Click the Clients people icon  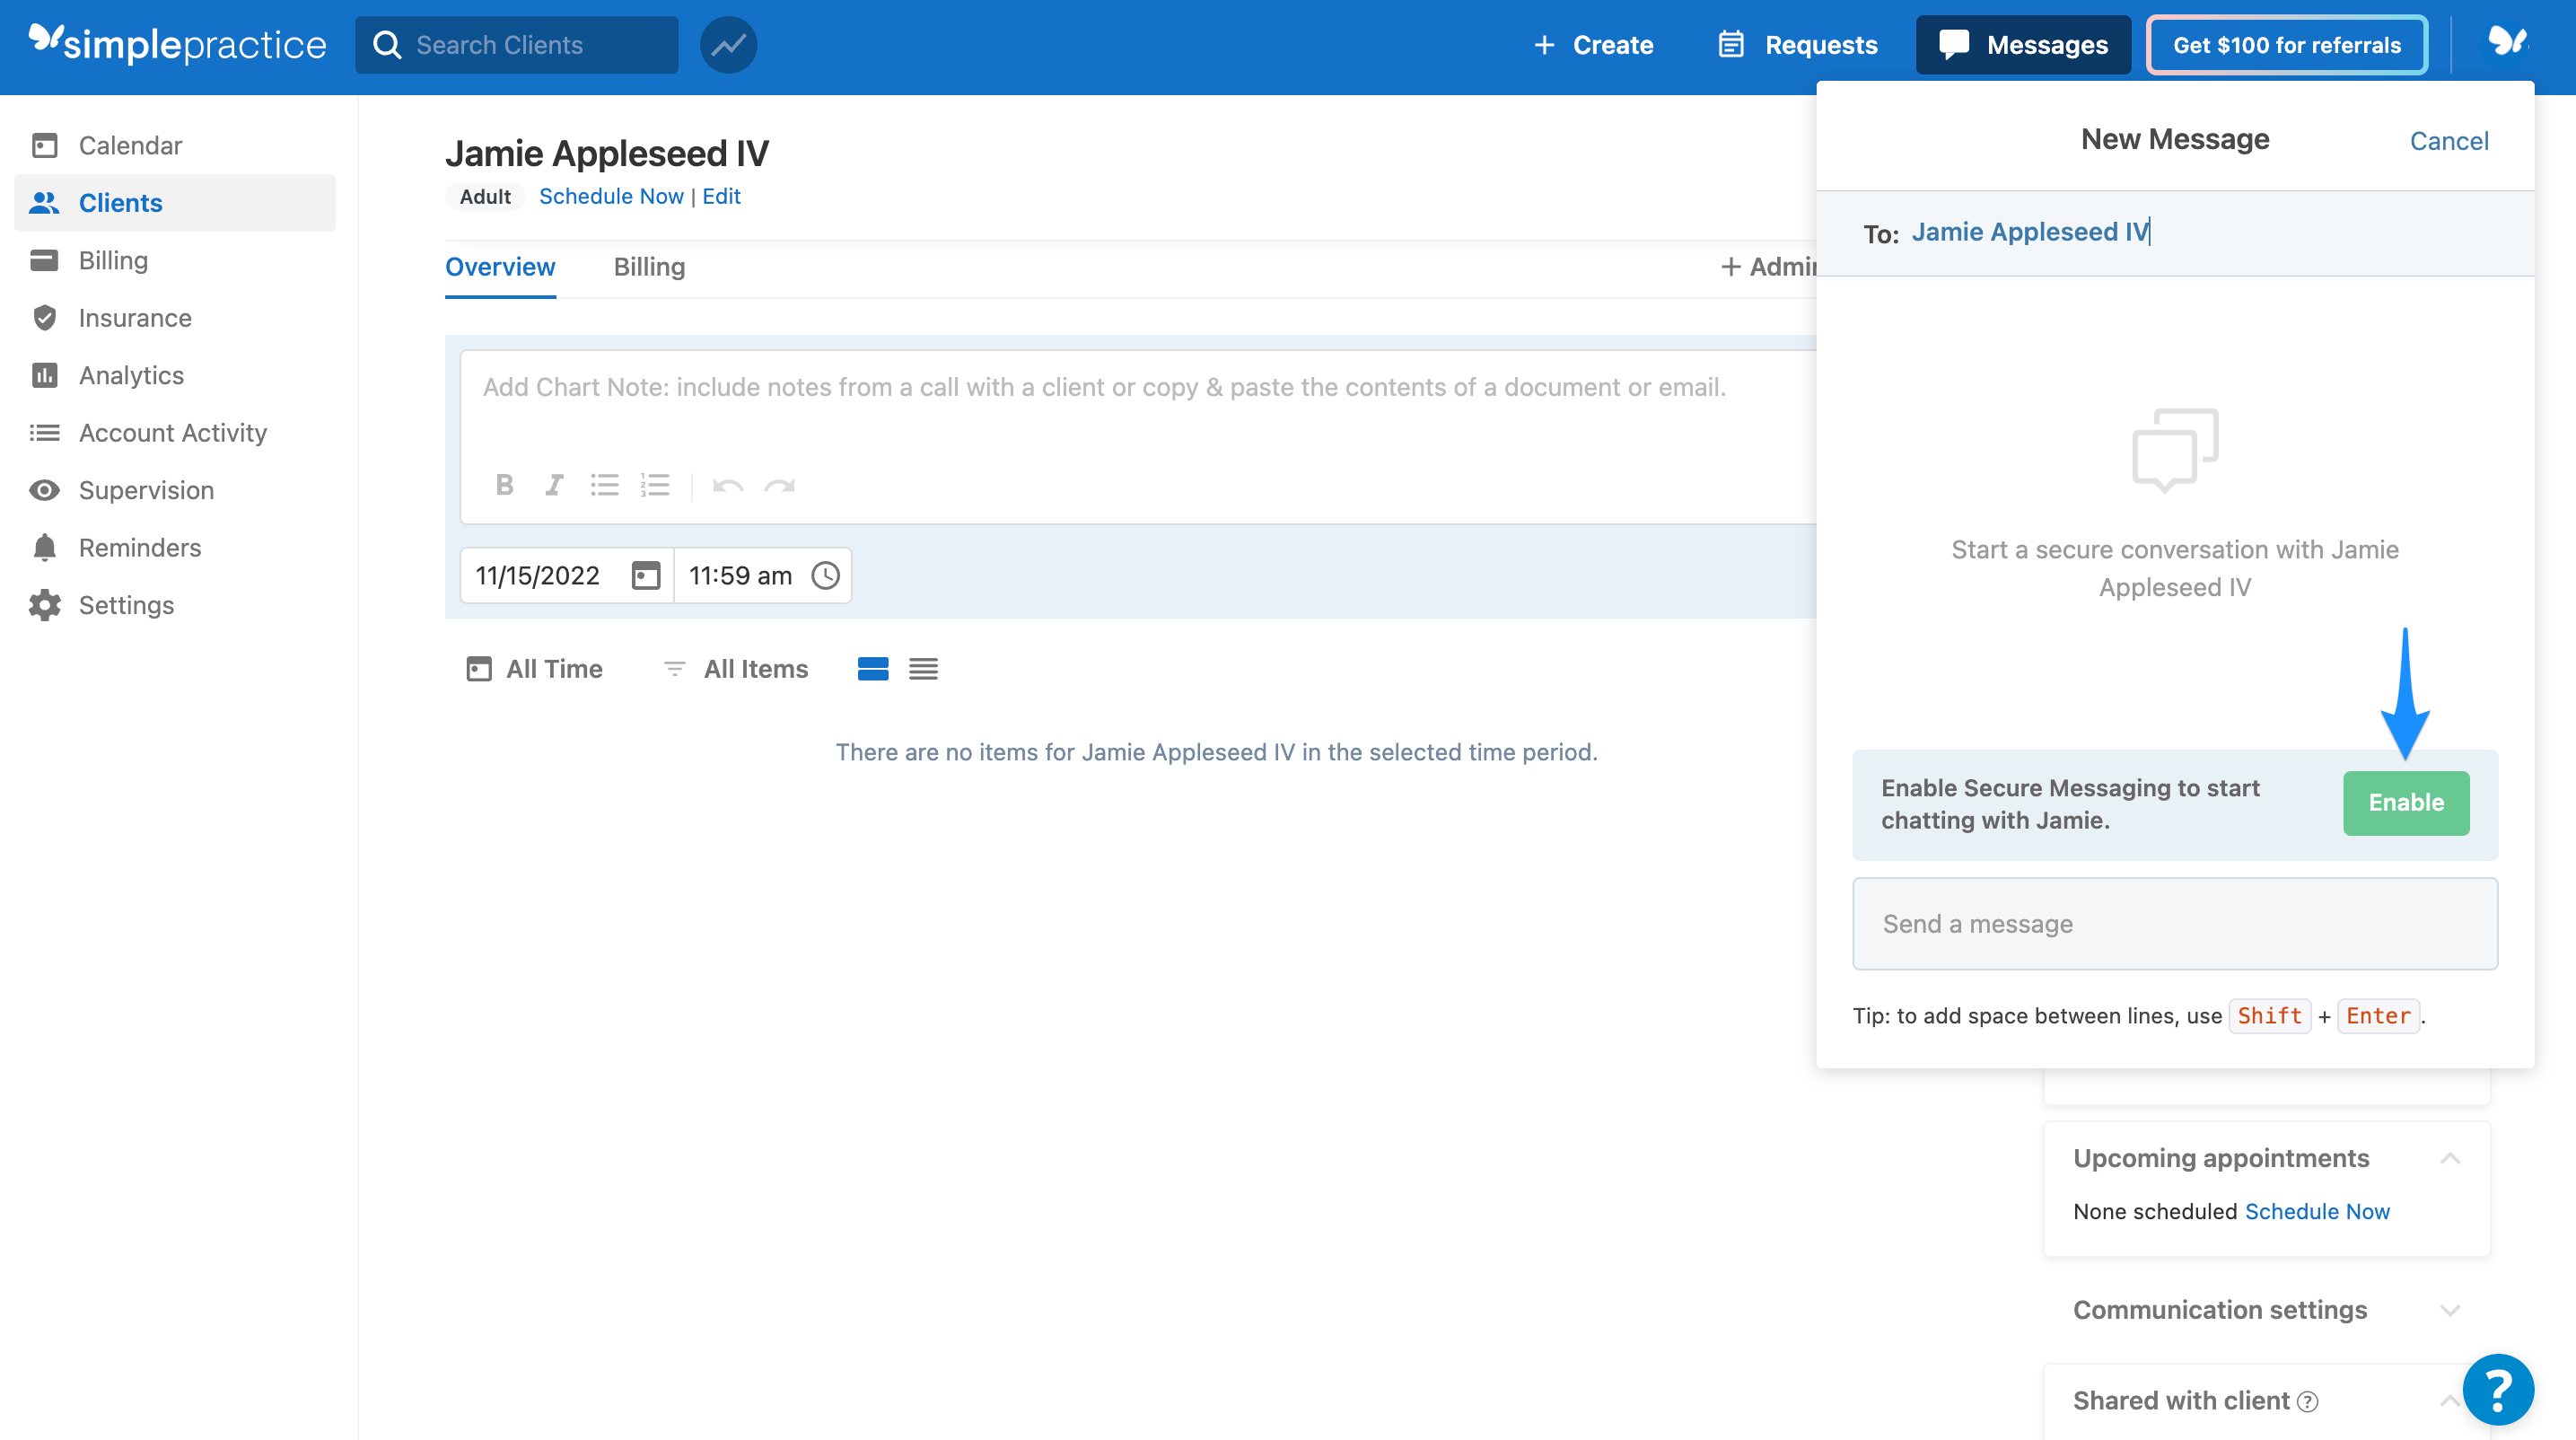click(x=44, y=203)
